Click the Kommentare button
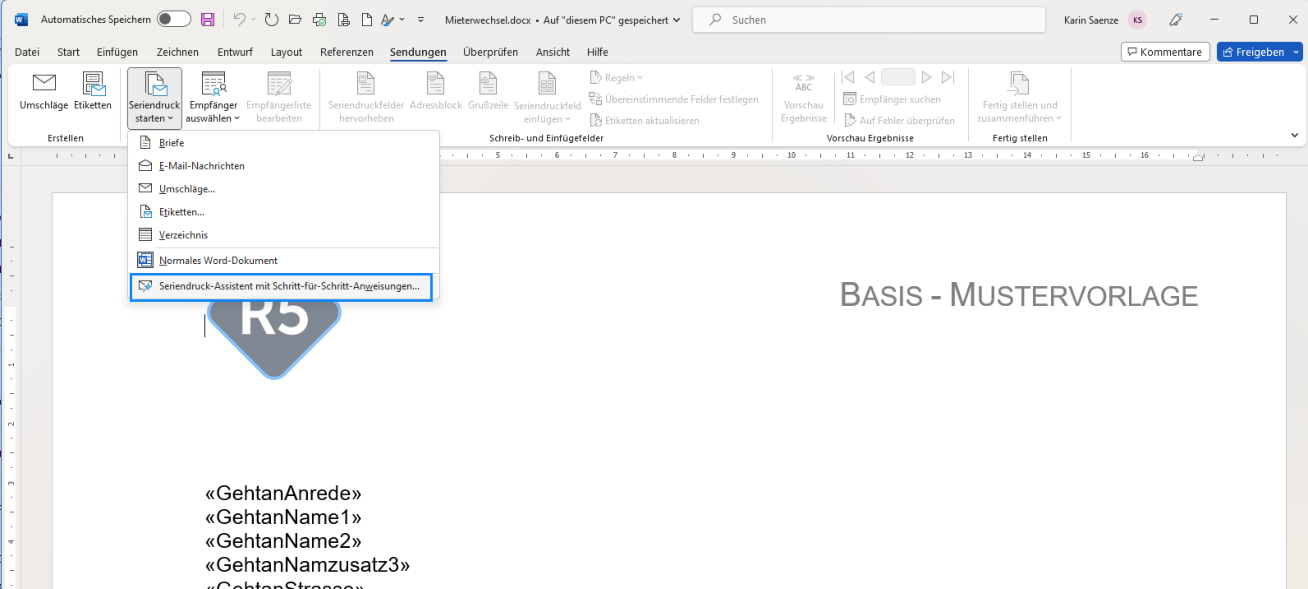Viewport: 1308px width, 589px height. click(x=1165, y=52)
